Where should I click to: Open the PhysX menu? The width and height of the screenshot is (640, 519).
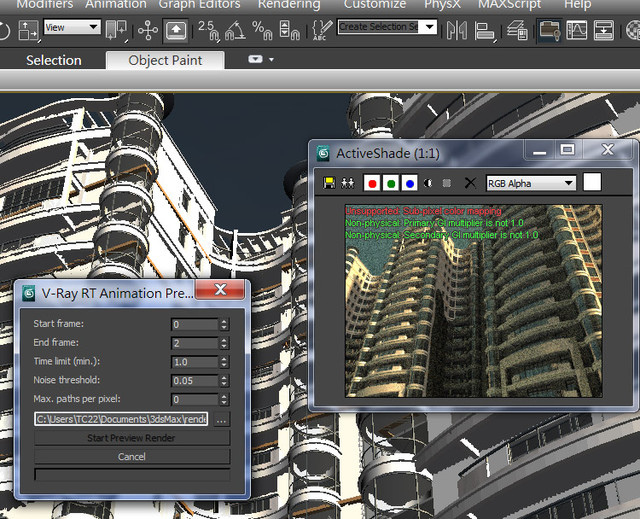tap(442, 4)
